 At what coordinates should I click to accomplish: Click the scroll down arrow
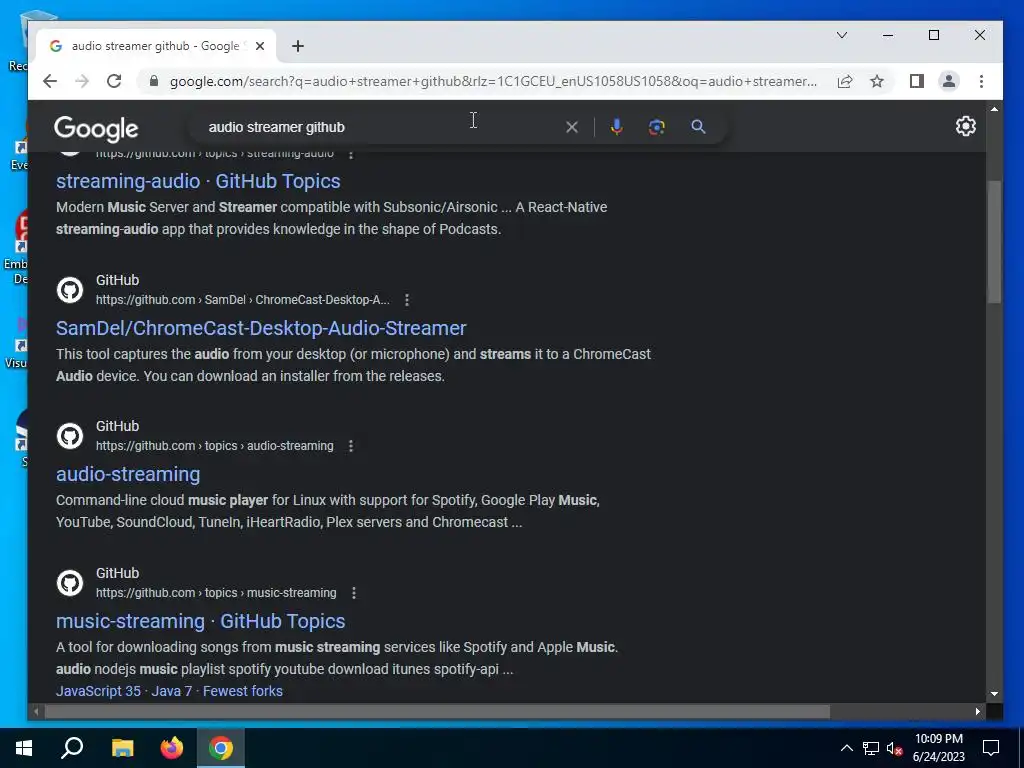click(x=994, y=694)
